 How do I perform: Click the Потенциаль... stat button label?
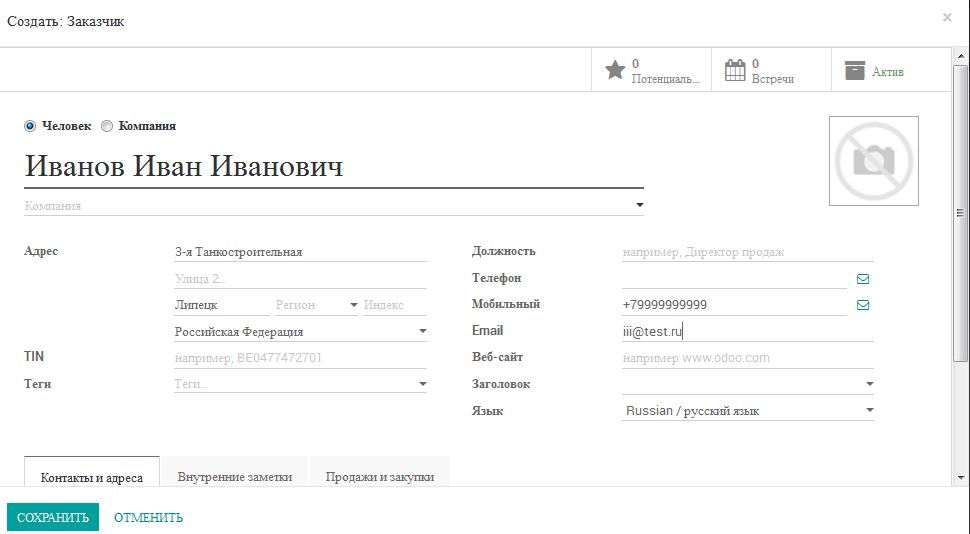[x=665, y=79]
